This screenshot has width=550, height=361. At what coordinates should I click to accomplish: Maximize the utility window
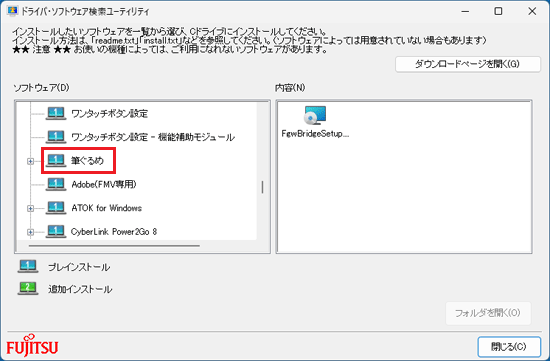pyautogui.click(x=498, y=11)
